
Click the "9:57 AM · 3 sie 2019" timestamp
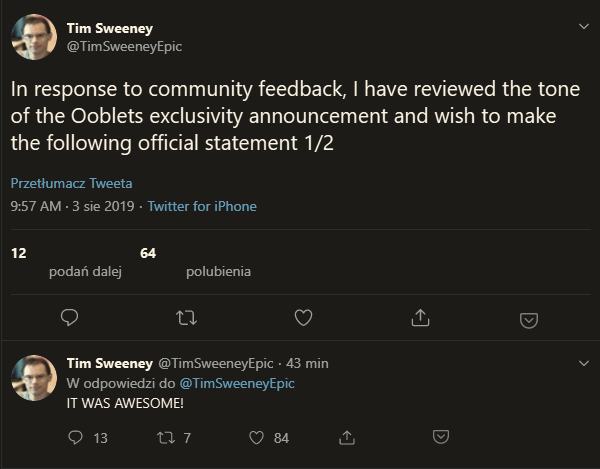(x=73, y=206)
